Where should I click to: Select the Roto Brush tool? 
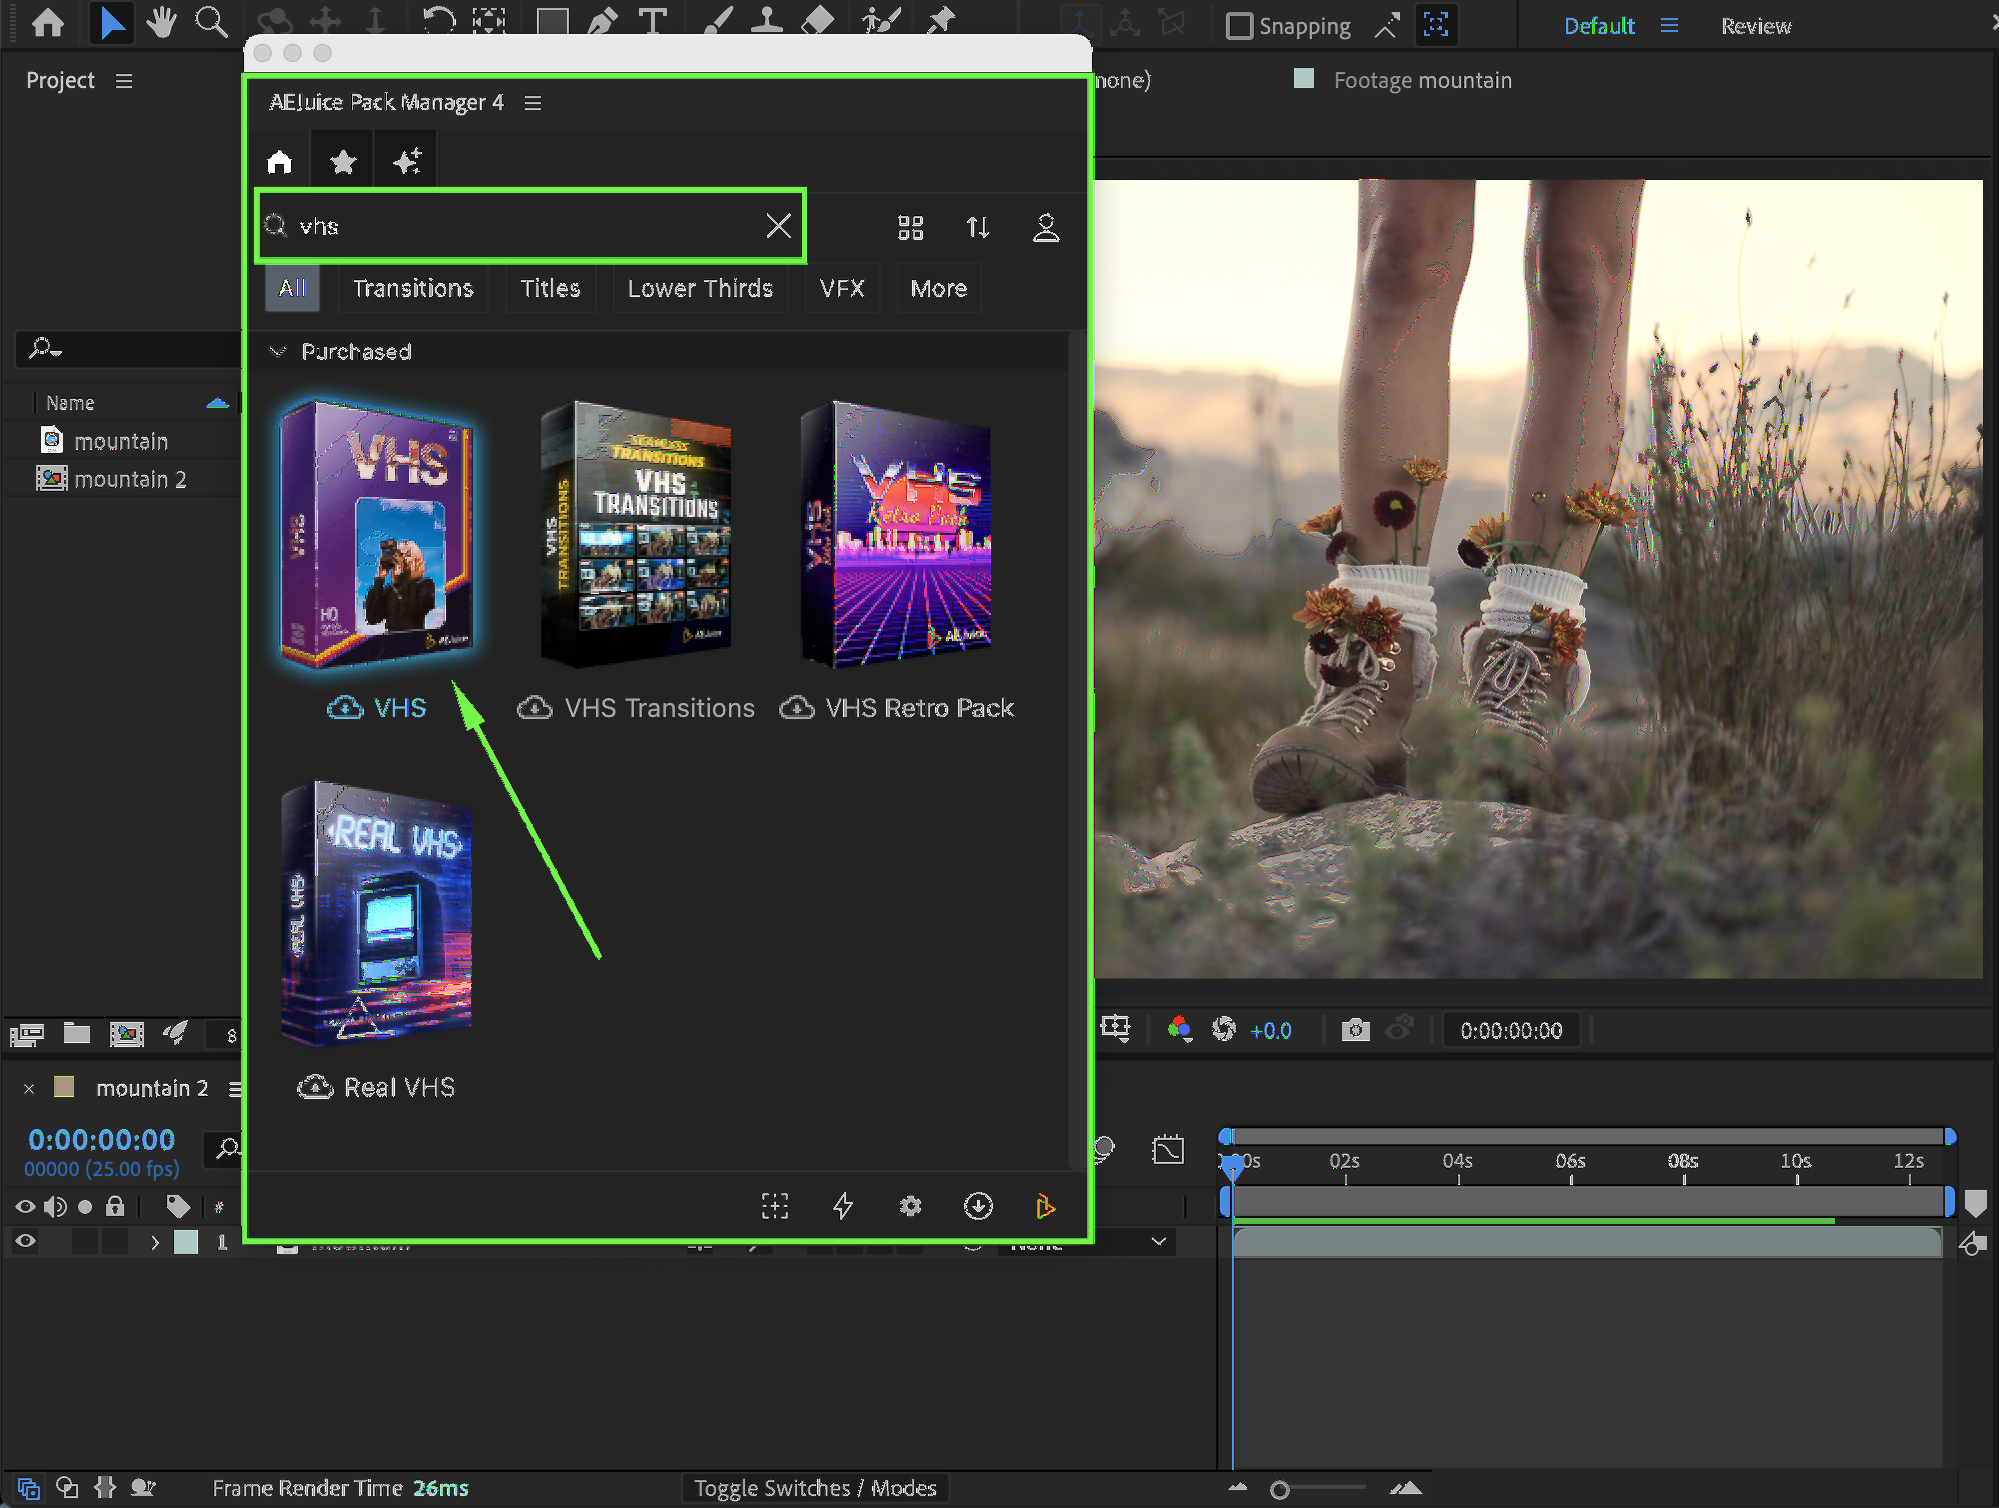click(x=881, y=22)
